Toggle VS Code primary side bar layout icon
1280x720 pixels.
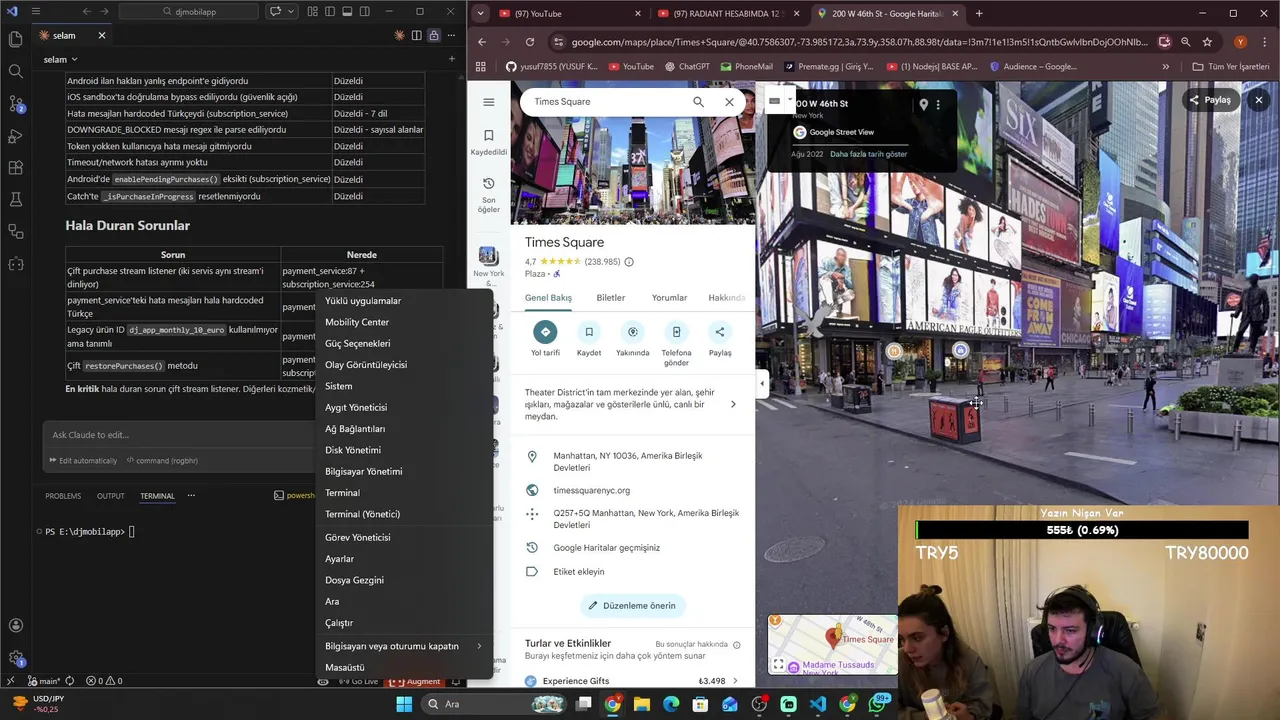click(x=329, y=12)
